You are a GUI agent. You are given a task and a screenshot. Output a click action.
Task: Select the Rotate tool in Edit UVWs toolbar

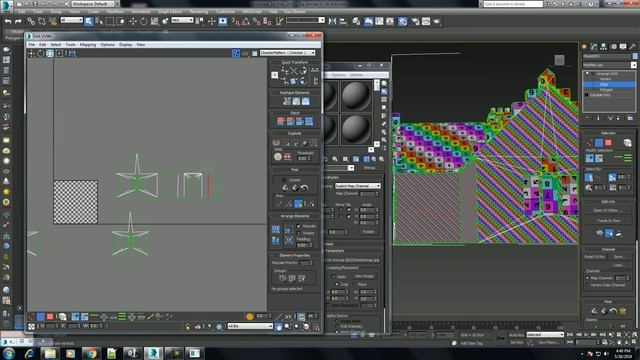click(x=40, y=53)
